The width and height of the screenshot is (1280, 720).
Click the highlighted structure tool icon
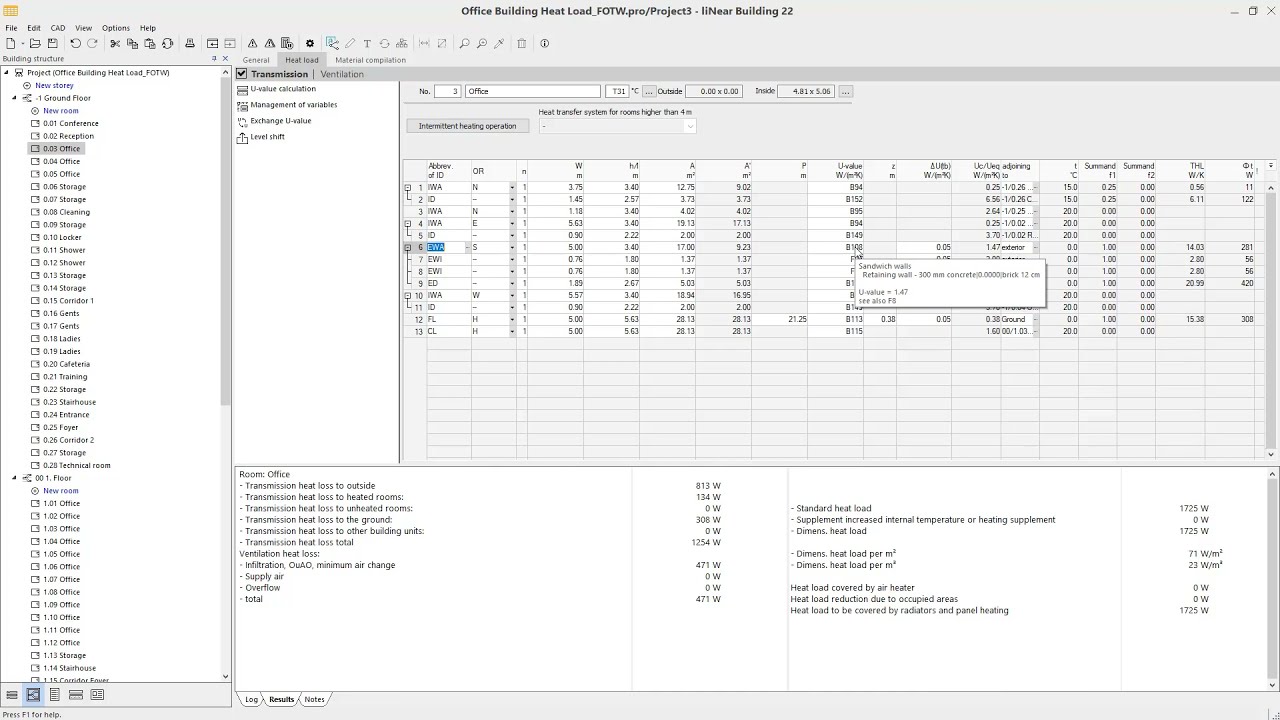(332, 43)
